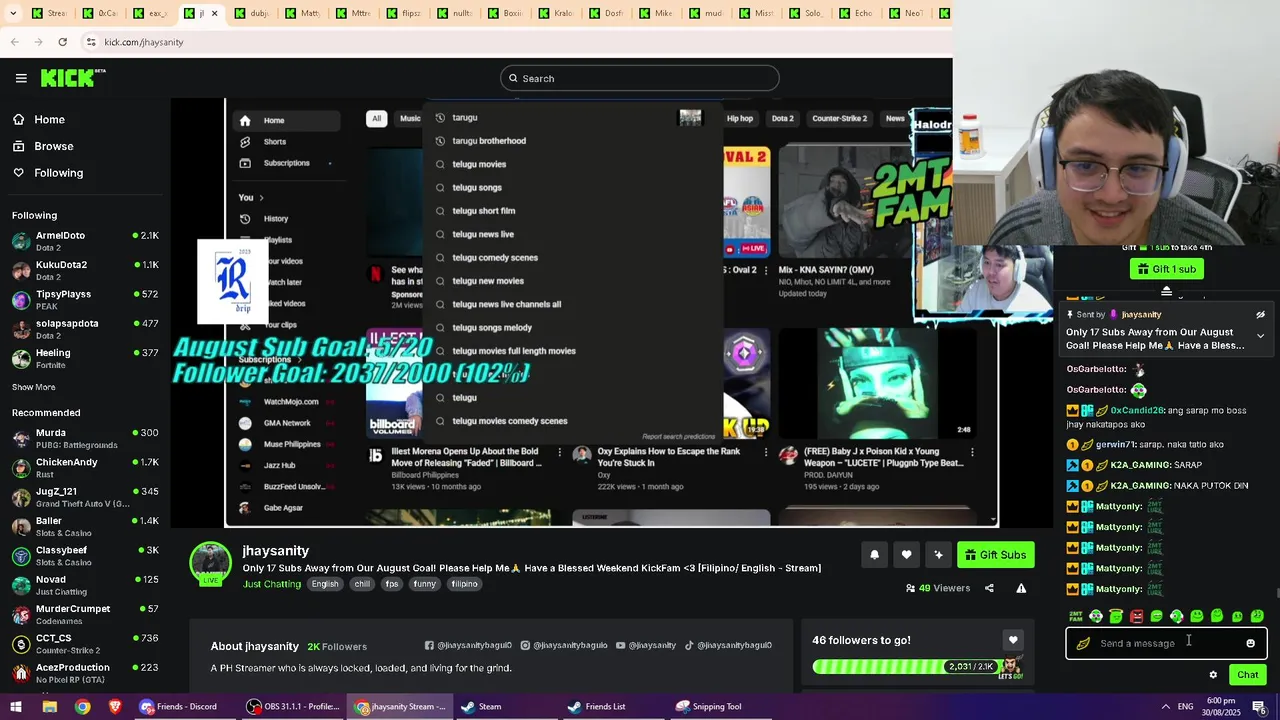Open jhaysanity's Instagram link
This screenshot has height=720, width=1280.
566,645
